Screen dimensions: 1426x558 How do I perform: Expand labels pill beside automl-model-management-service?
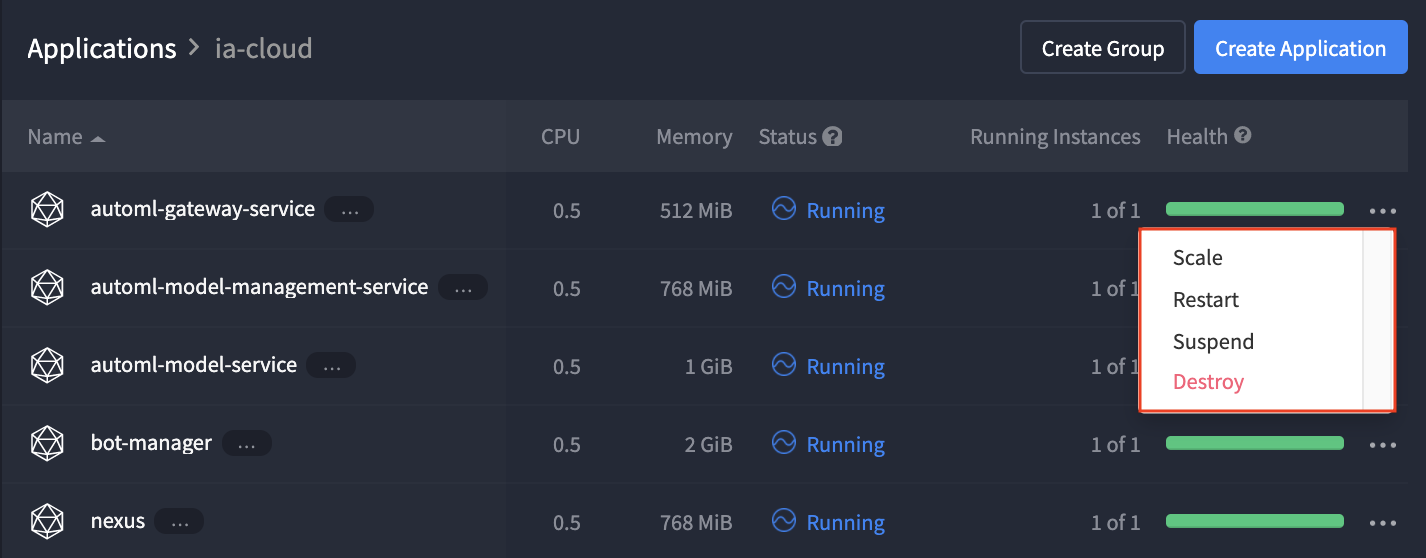(x=463, y=288)
